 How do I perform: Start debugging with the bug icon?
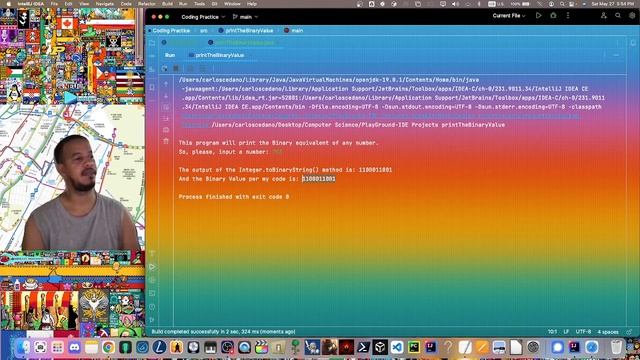coord(553,16)
